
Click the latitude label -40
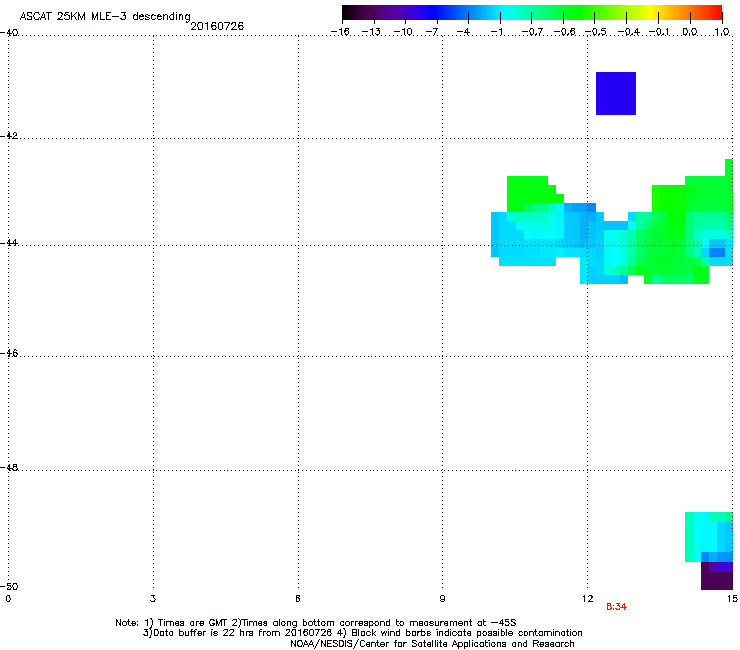click(9, 33)
